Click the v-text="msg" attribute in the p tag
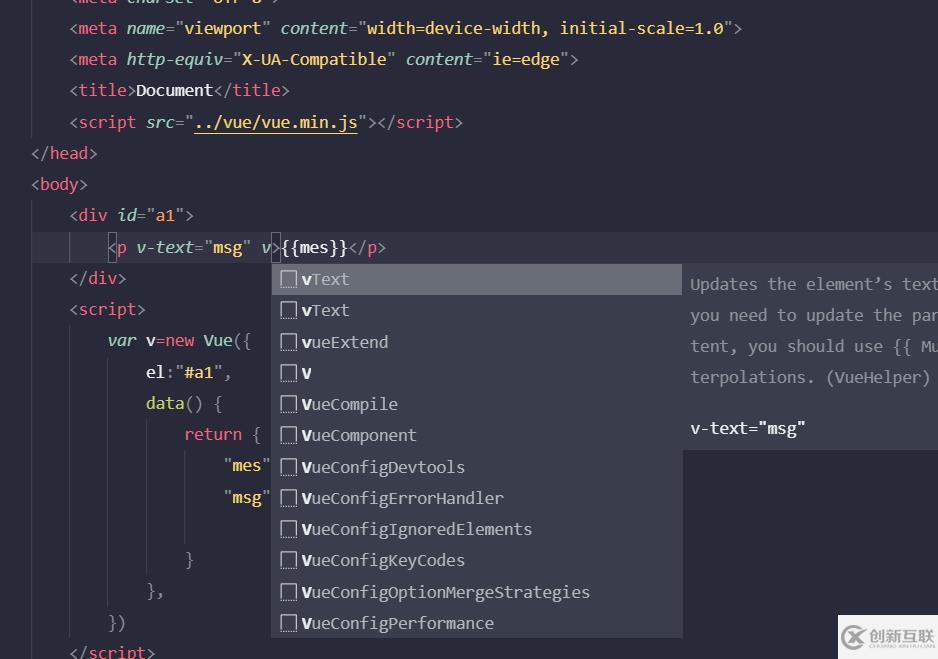The height and width of the screenshot is (659, 938). coord(193,248)
